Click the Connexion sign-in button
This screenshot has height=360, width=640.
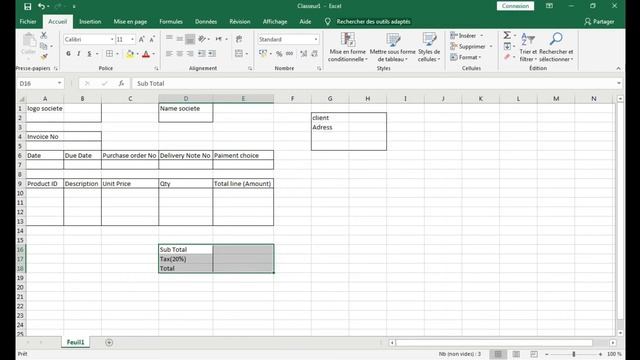(x=515, y=6)
